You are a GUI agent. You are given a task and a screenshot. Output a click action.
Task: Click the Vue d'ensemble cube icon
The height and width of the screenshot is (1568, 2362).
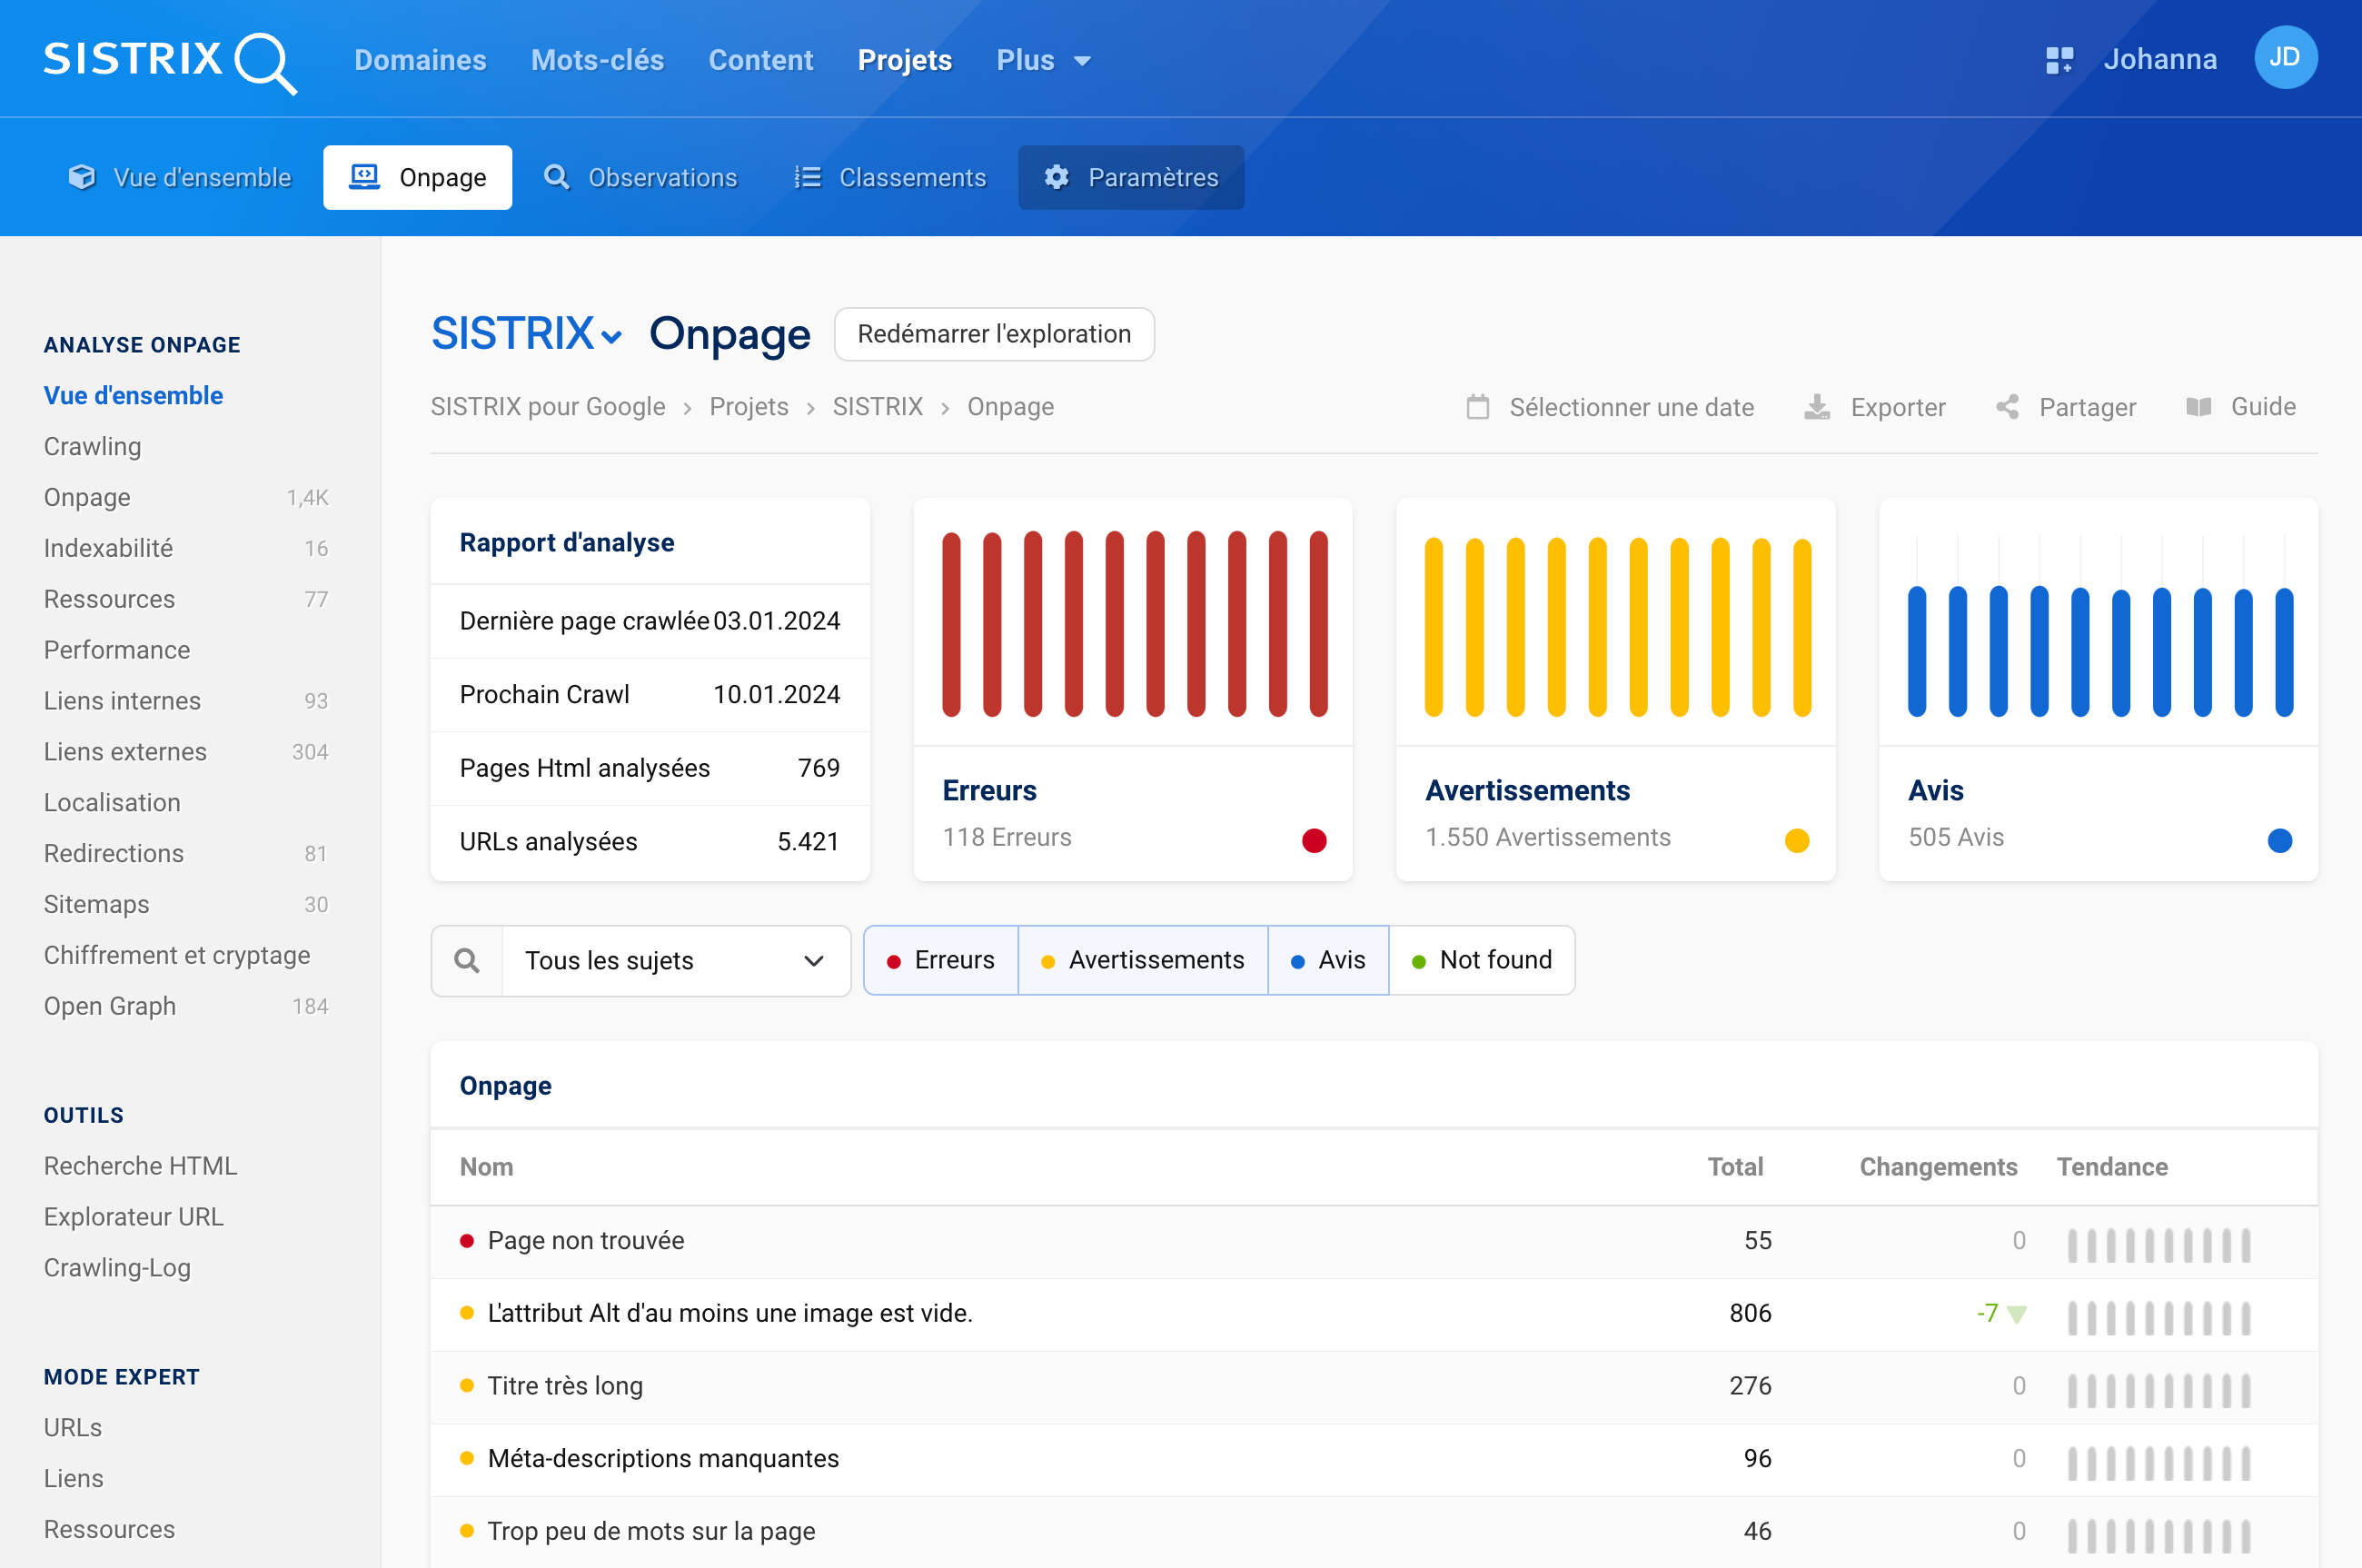[82, 177]
